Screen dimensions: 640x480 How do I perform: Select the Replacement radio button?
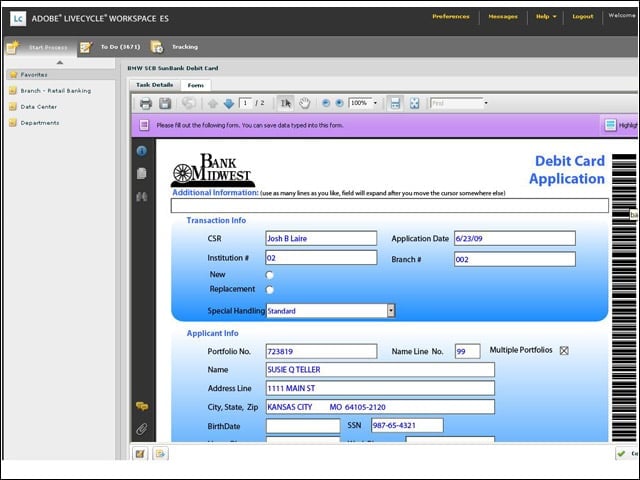(269, 290)
